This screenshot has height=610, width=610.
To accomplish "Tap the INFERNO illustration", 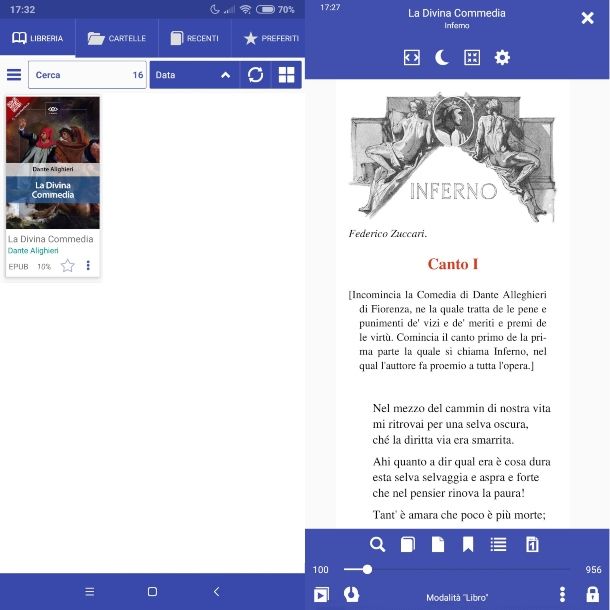I will pyautogui.click(x=453, y=157).
